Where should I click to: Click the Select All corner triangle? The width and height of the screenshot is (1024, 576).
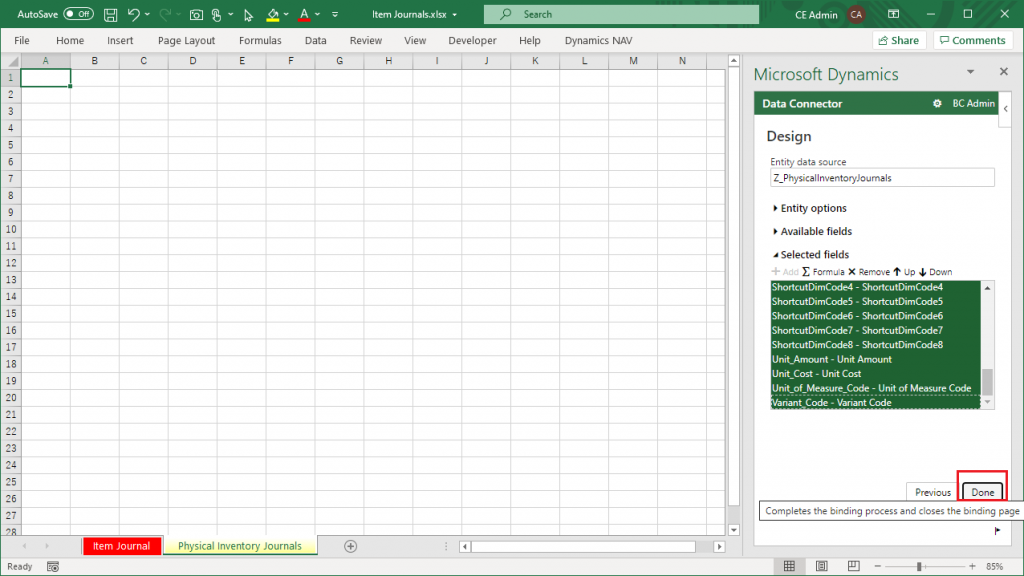tap(11, 61)
